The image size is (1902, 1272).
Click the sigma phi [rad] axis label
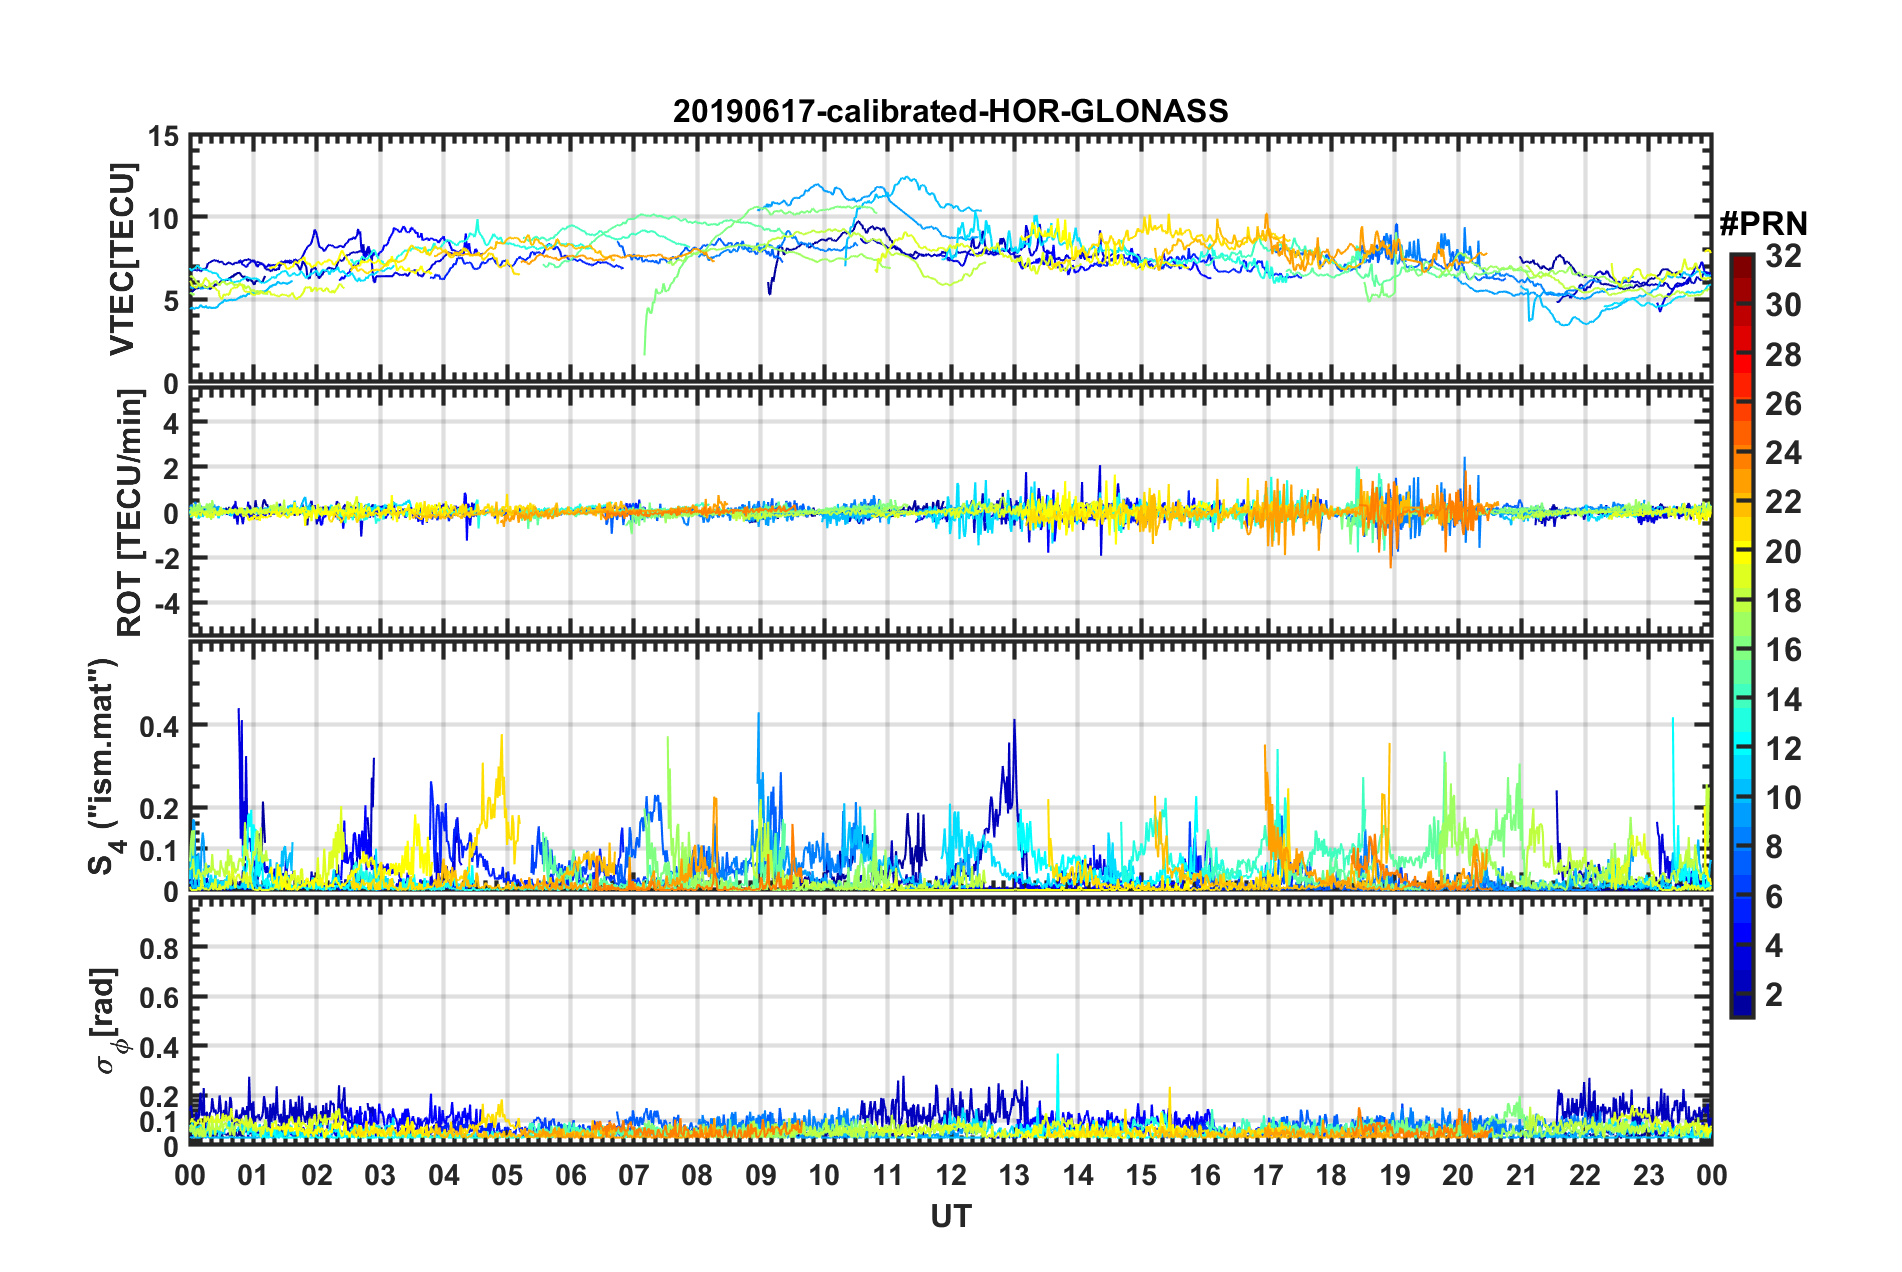(x=110, y=1020)
